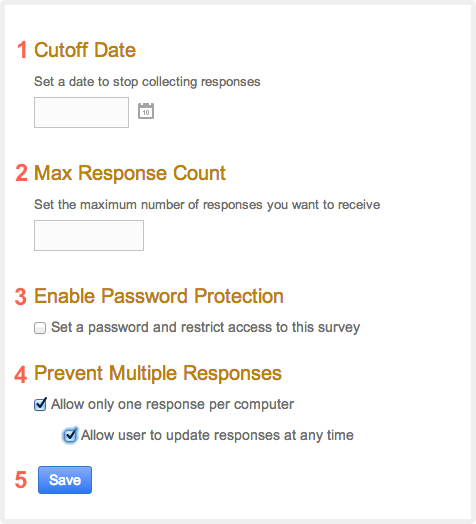Click step number 1 beside Cutoff Date

pyautogui.click(x=22, y=50)
